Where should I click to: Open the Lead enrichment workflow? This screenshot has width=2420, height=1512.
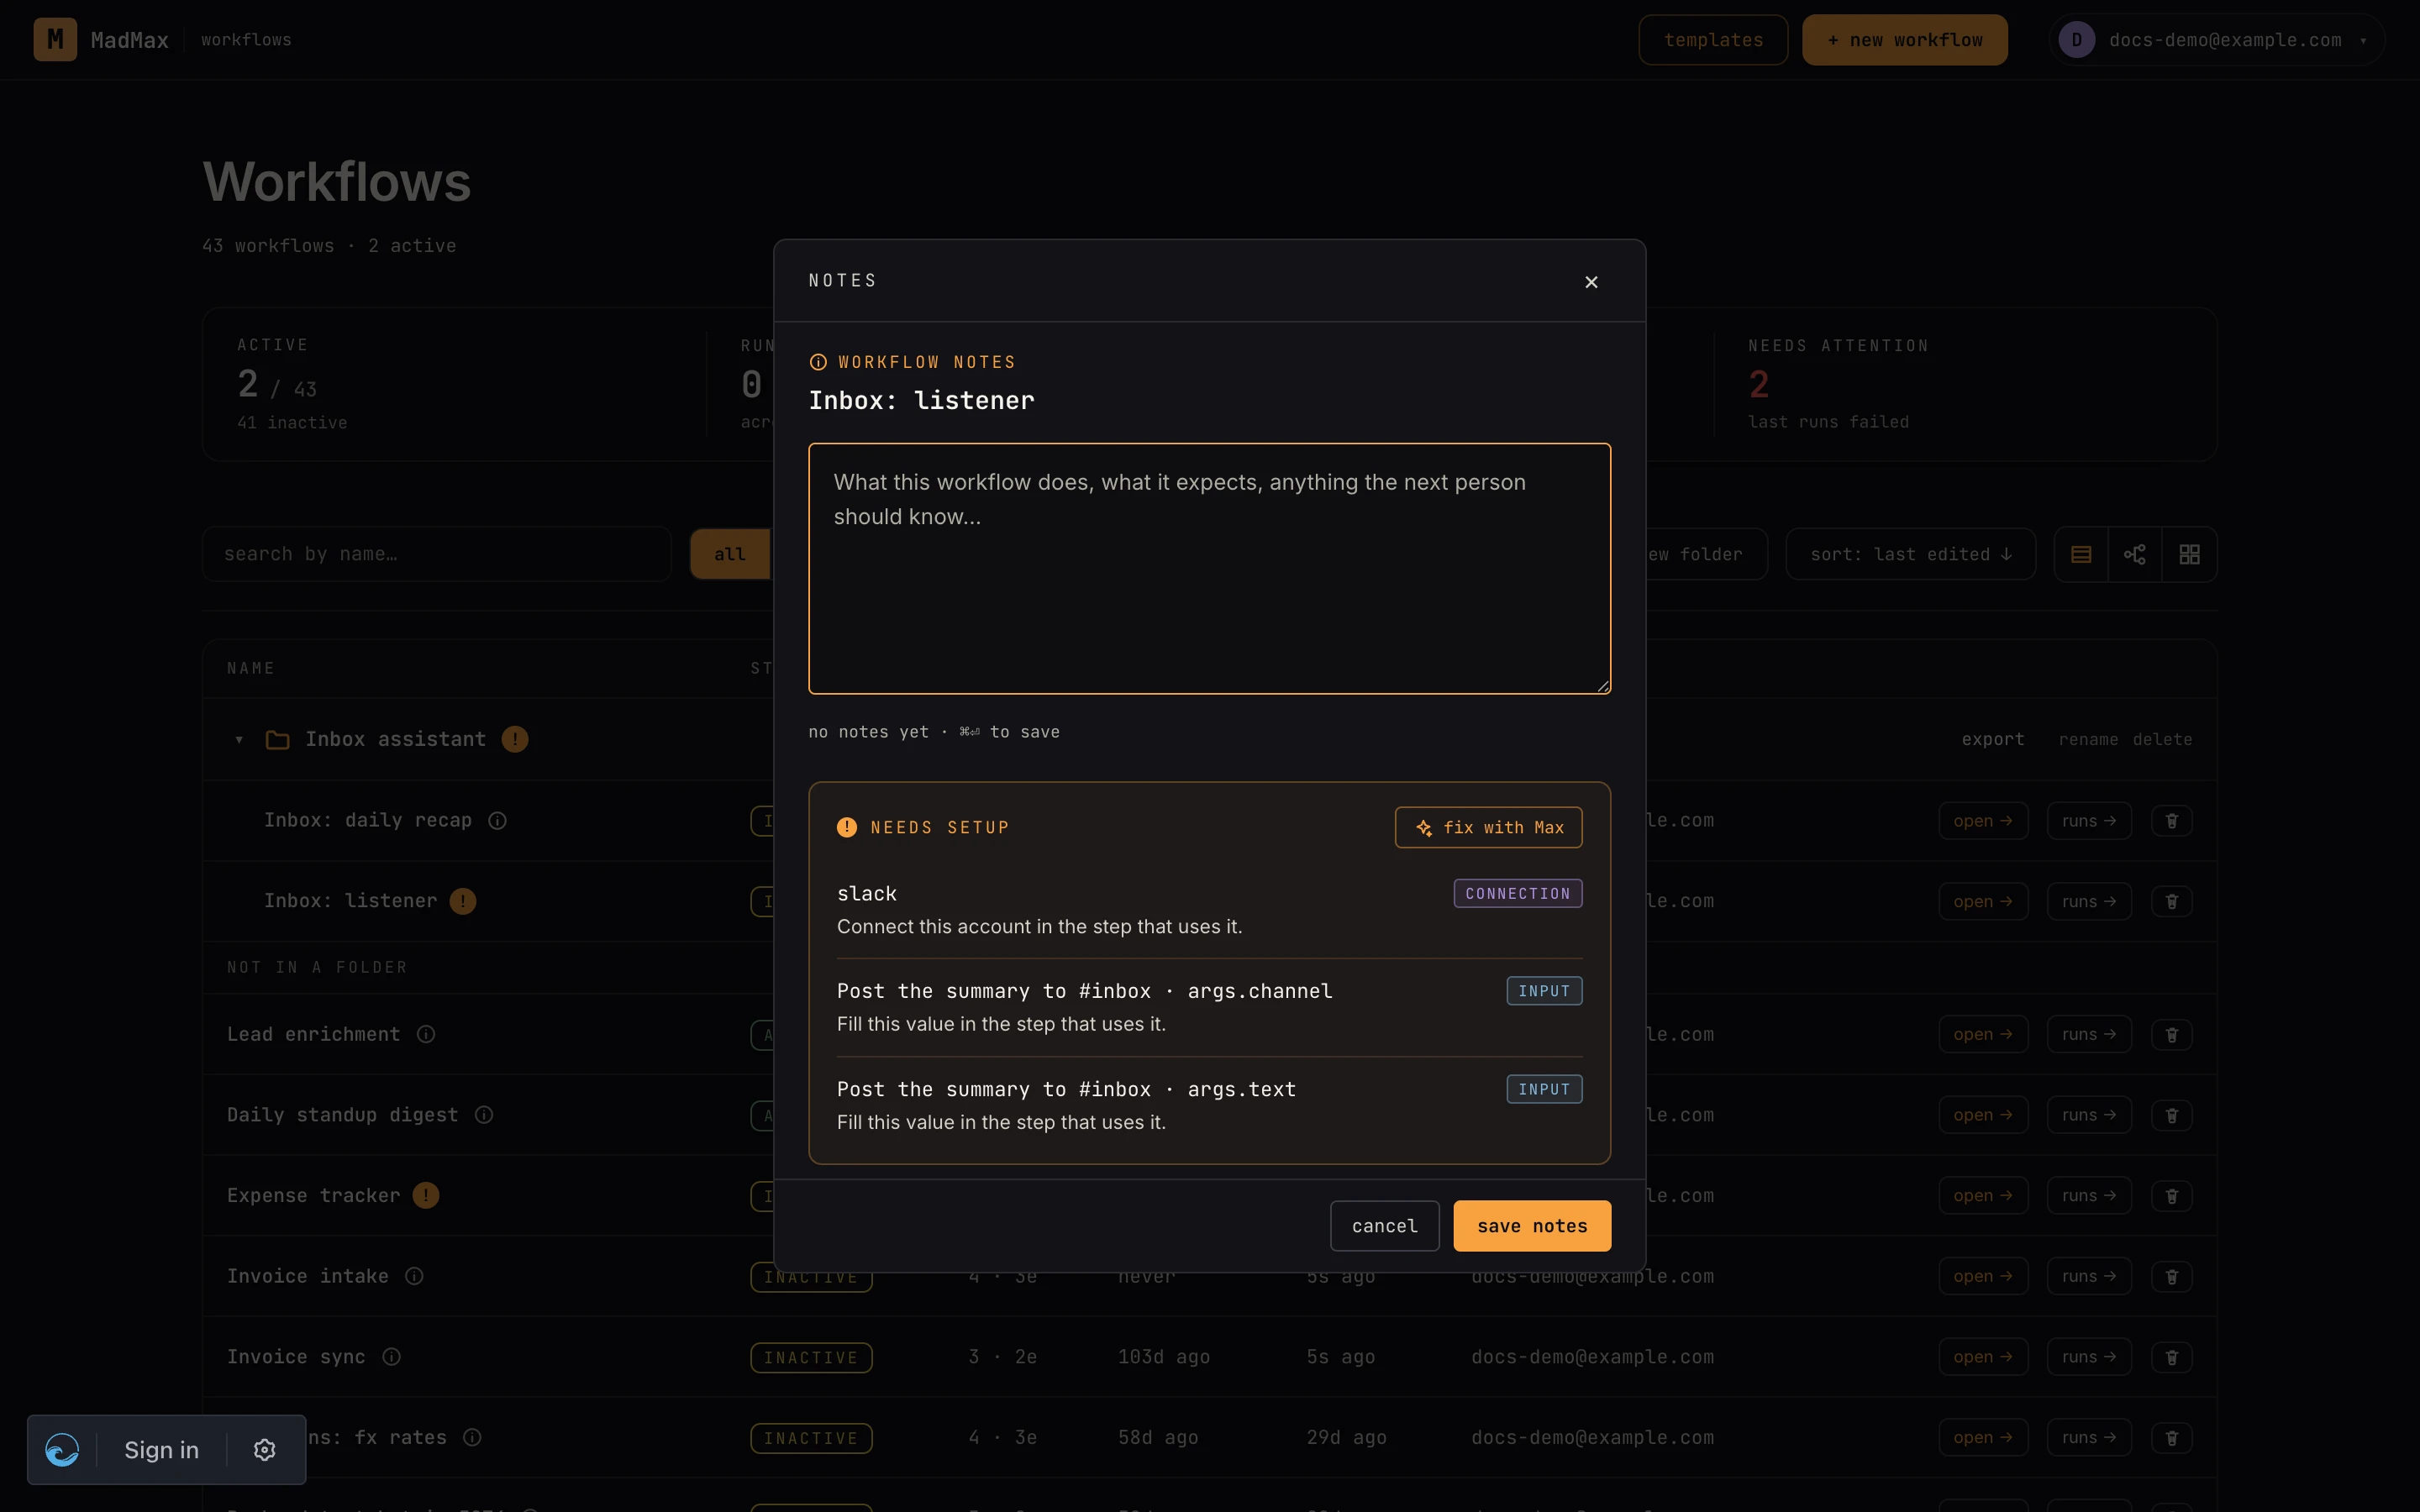1982,1034
